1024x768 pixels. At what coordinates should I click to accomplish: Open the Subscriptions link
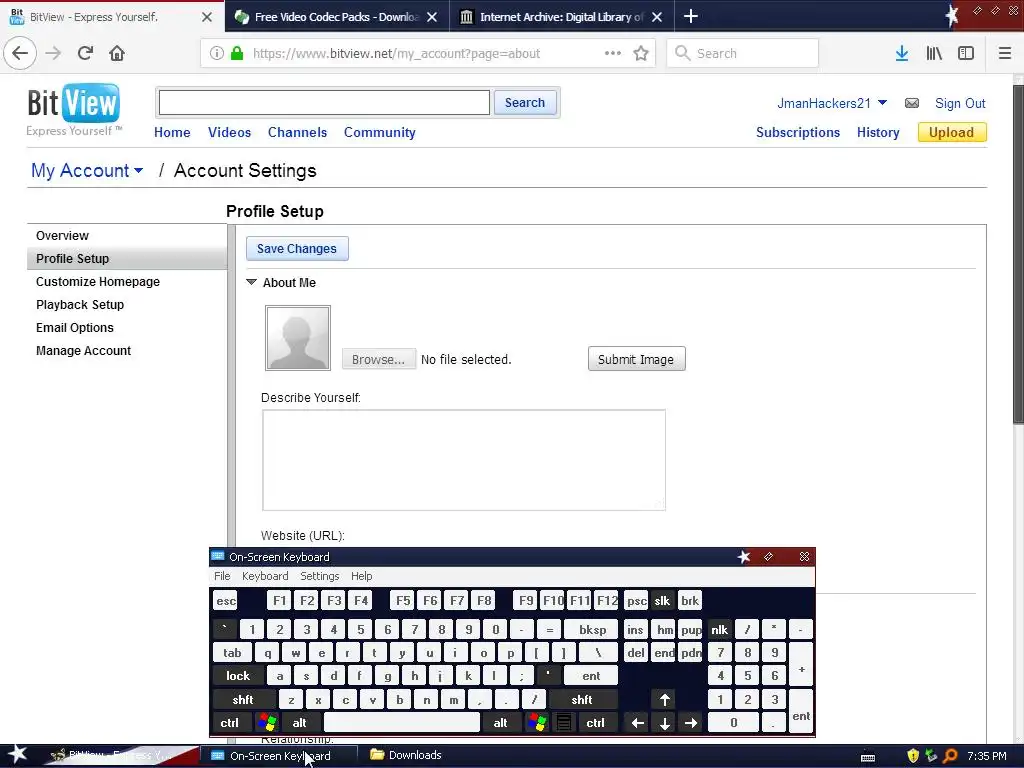pyautogui.click(x=797, y=132)
